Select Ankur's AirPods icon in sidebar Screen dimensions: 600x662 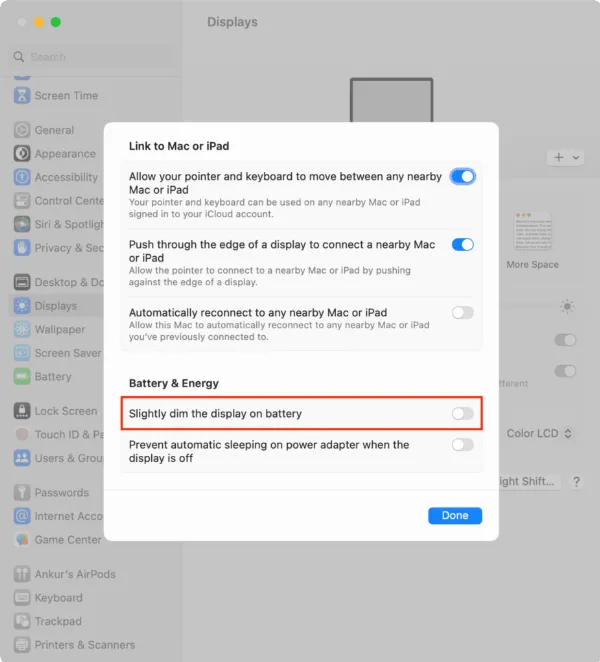tap(22, 574)
